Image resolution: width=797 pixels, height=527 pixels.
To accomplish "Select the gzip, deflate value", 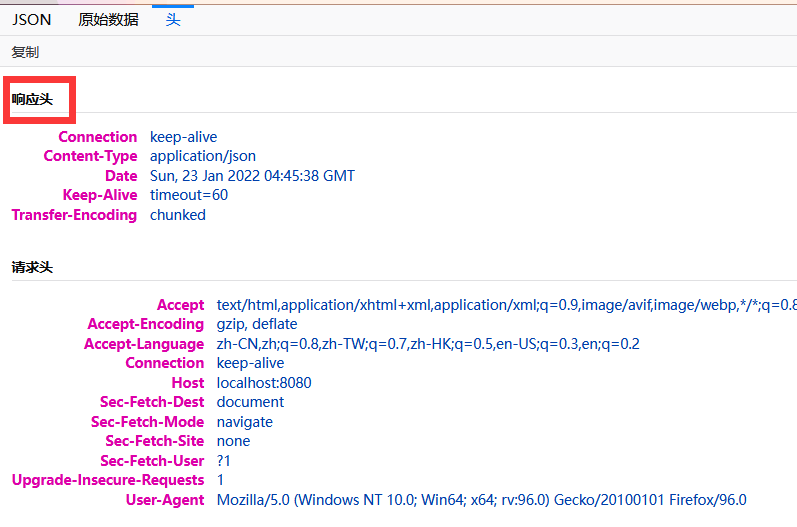I will [x=257, y=324].
